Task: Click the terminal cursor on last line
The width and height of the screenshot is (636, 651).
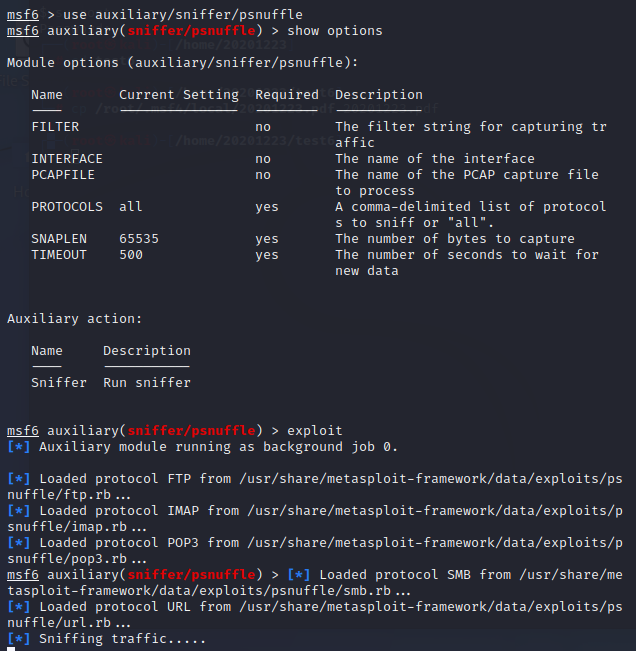Action: [x=11, y=649]
